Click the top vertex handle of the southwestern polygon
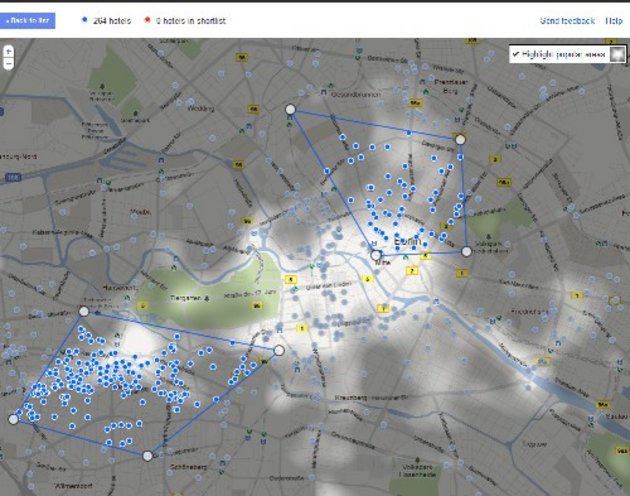The image size is (630, 496). point(84,312)
